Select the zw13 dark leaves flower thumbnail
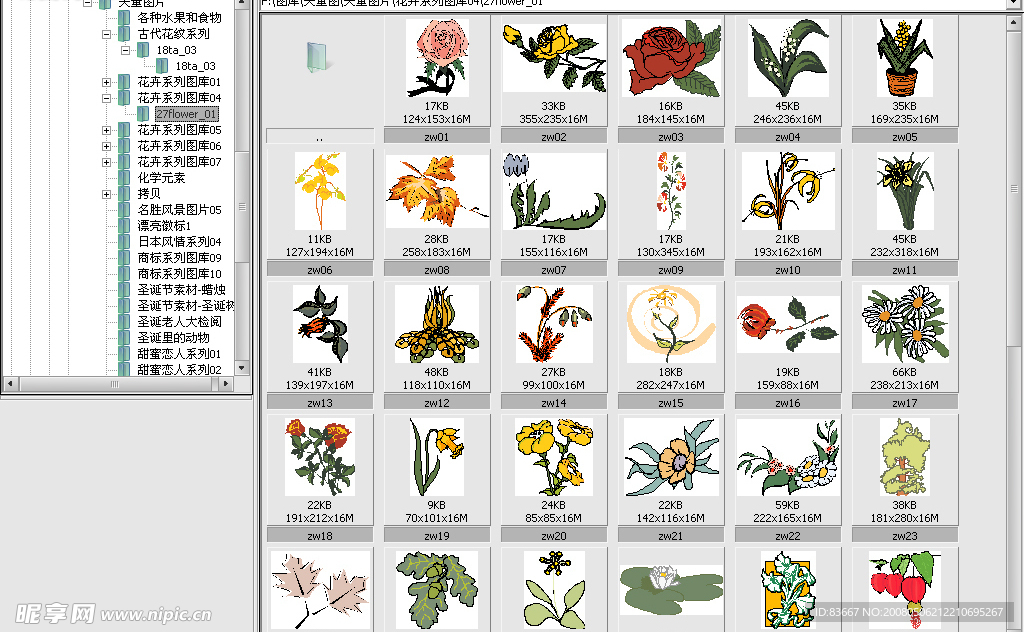Screen dimensions: 1024x632 pos(320,324)
